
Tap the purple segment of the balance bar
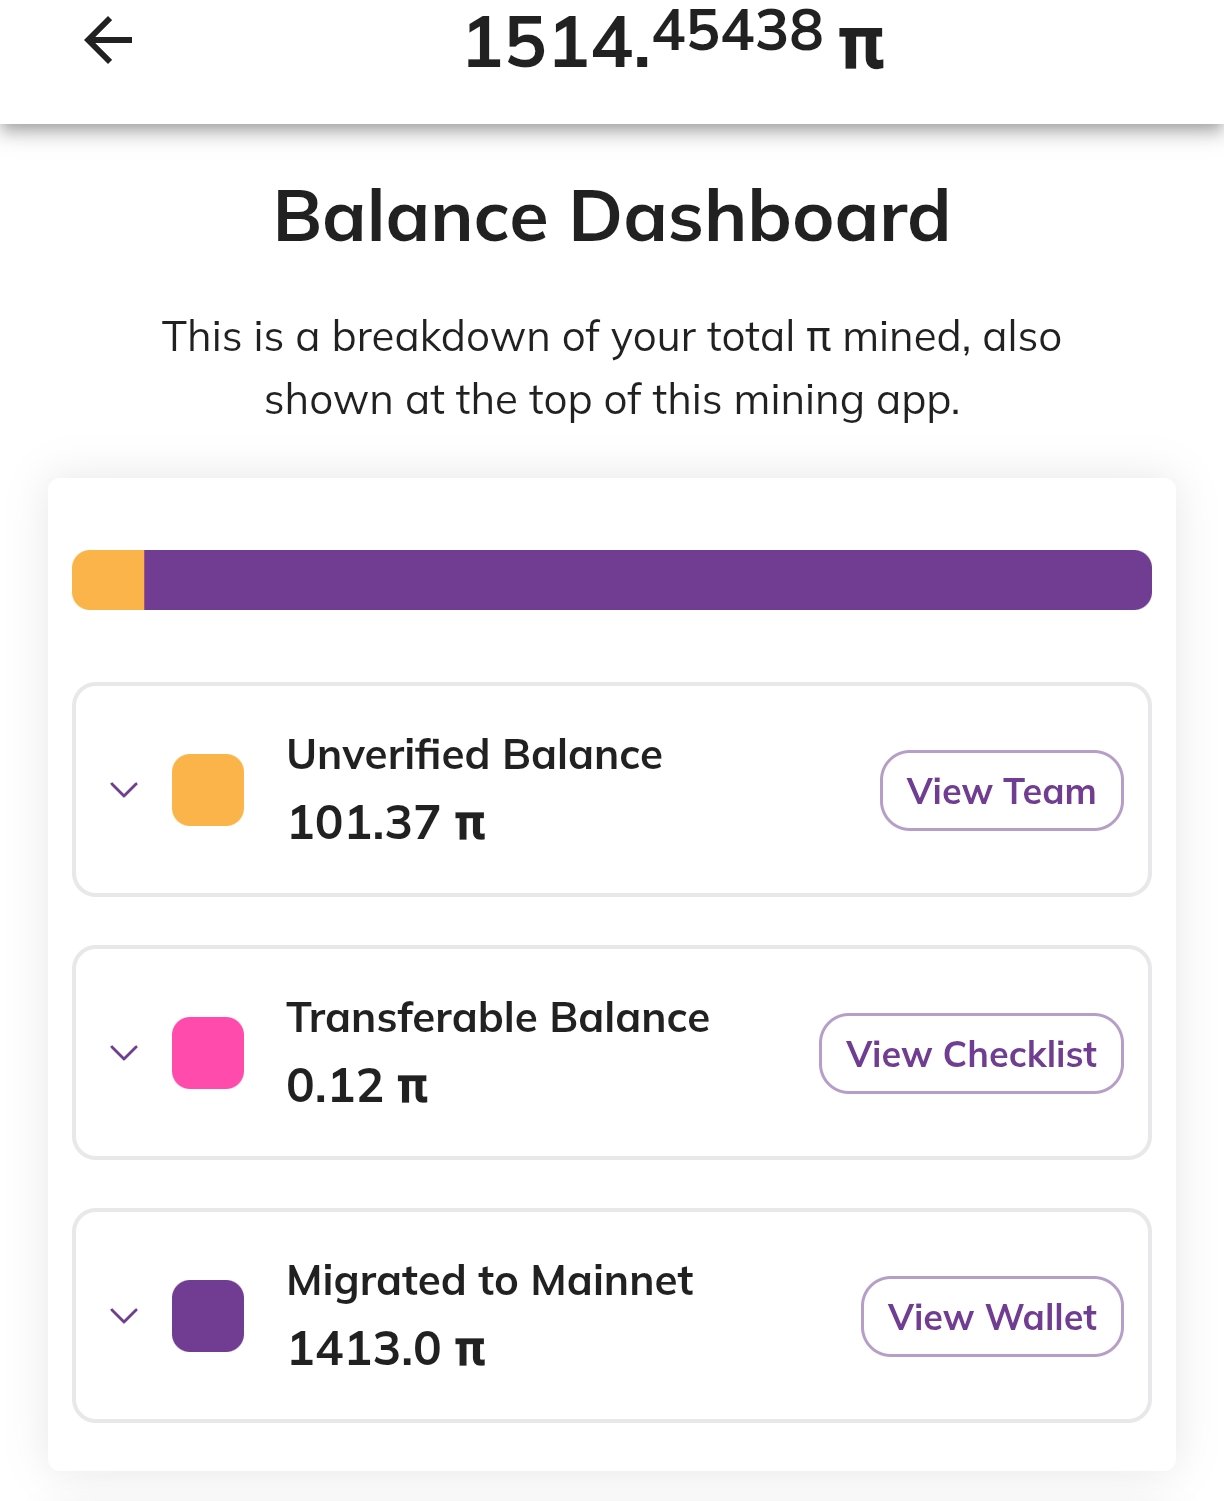tap(647, 580)
